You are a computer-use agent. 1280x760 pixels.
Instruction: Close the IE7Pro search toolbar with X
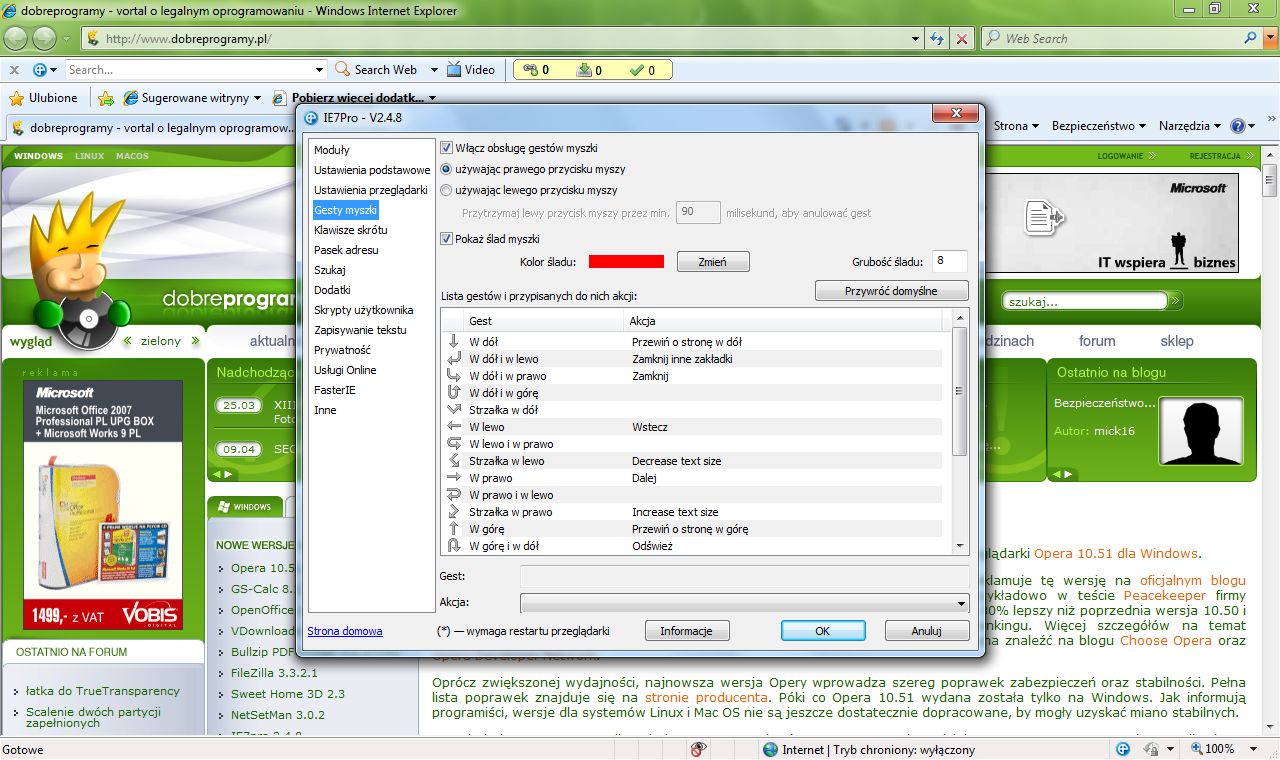pyautogui.click(x=15, y=70)
